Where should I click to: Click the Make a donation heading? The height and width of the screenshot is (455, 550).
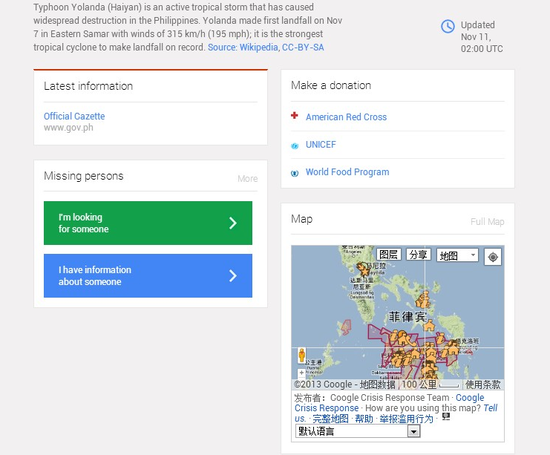coord(331,85)
